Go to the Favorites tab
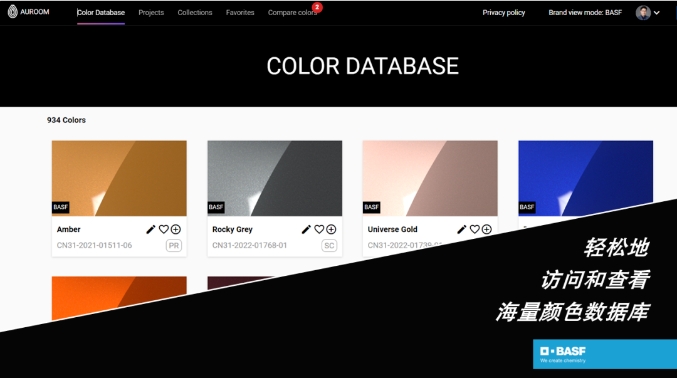The height and width of the screenshot is (378, 677). tap(240, 13)
